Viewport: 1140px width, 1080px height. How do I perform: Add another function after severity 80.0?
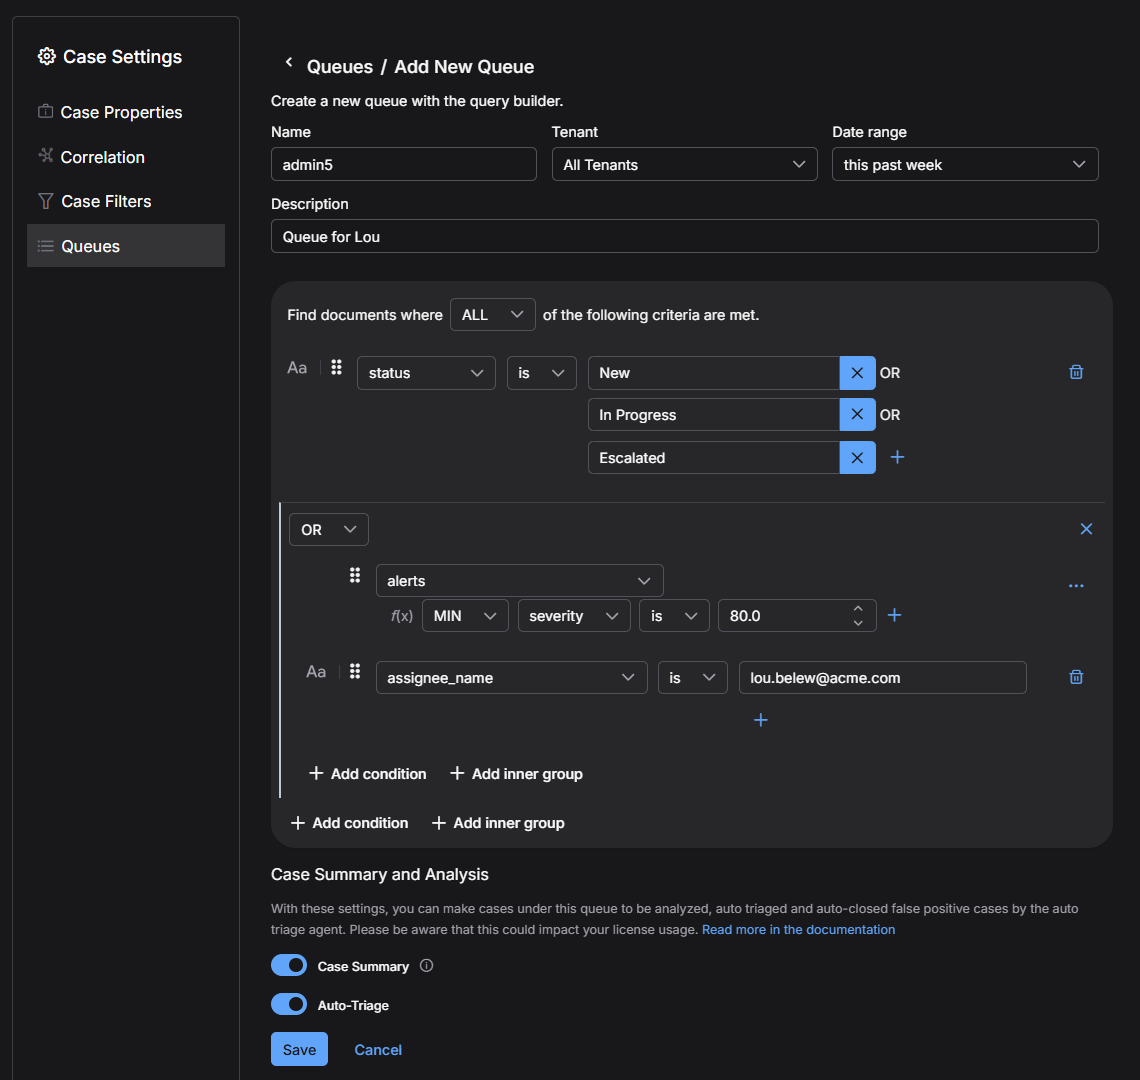coord(894,615)
